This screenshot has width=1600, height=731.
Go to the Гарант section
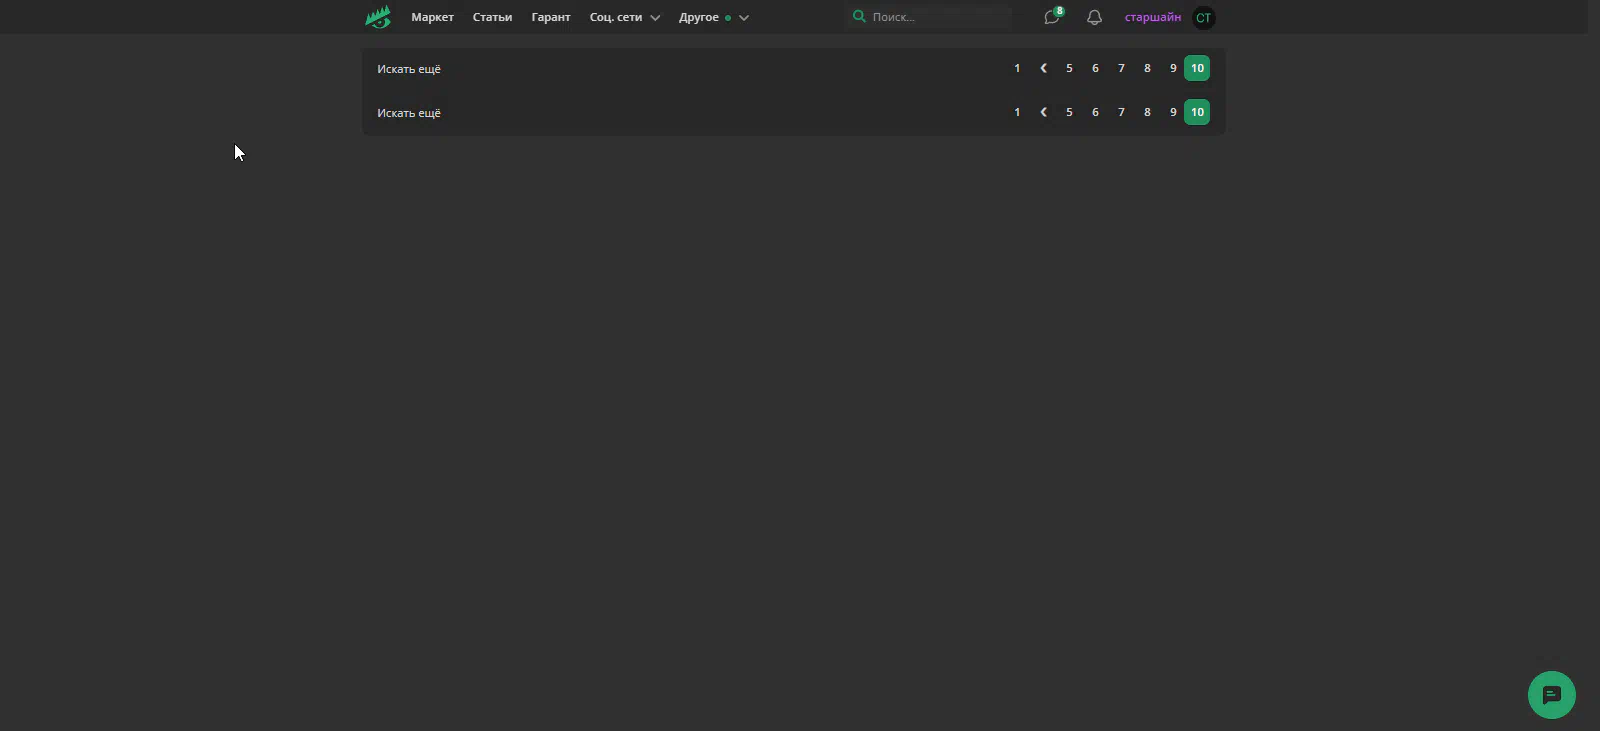[x=550, y=17]
